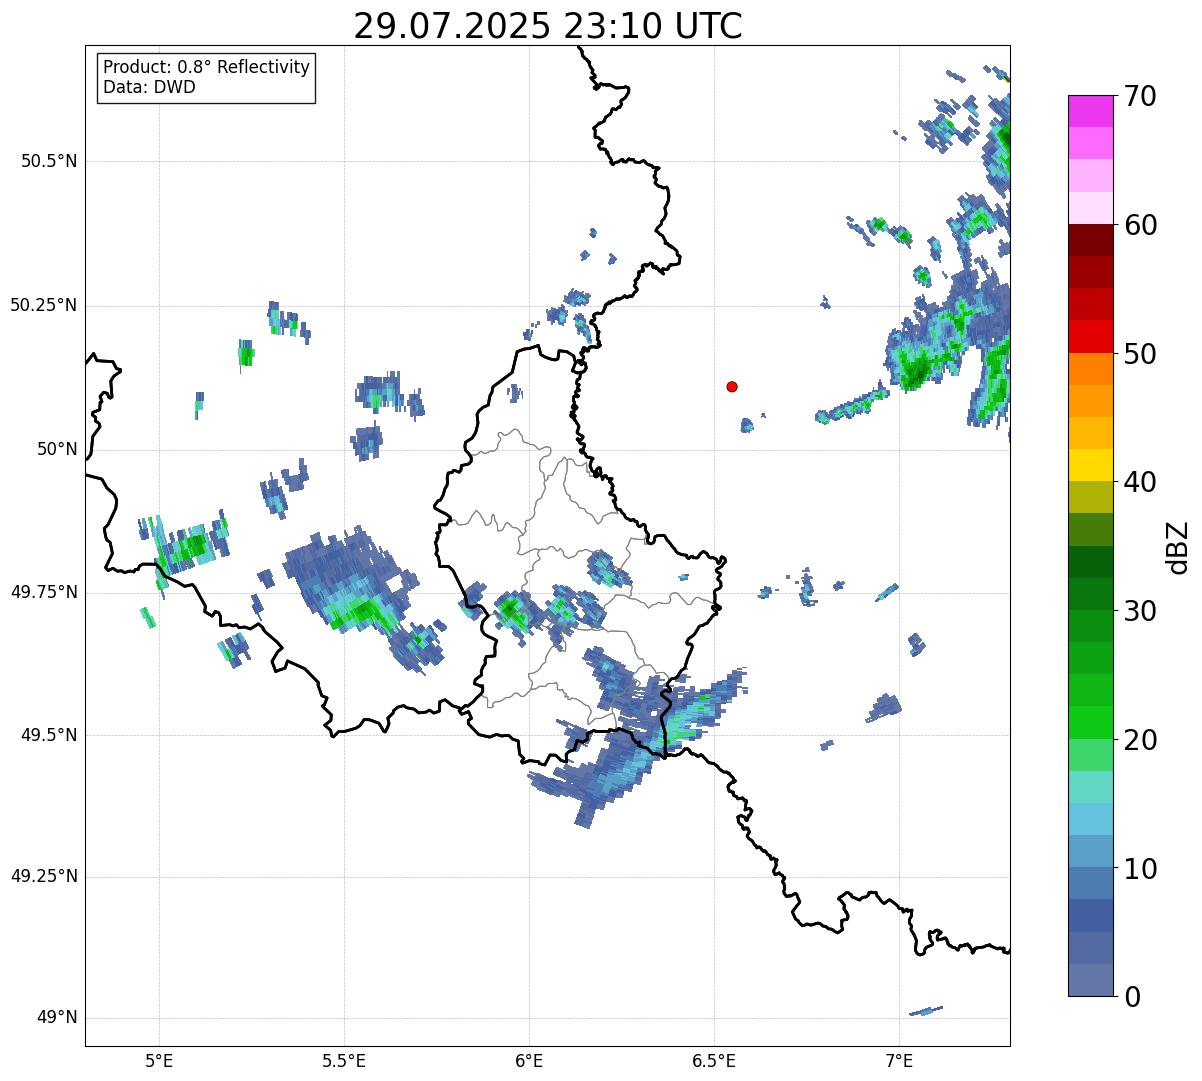Image resolution: width=1202 pixels, height=1081 pixels.
Task: Click the dark maroon colorbar segment below 60
Action: (1090, 240)
